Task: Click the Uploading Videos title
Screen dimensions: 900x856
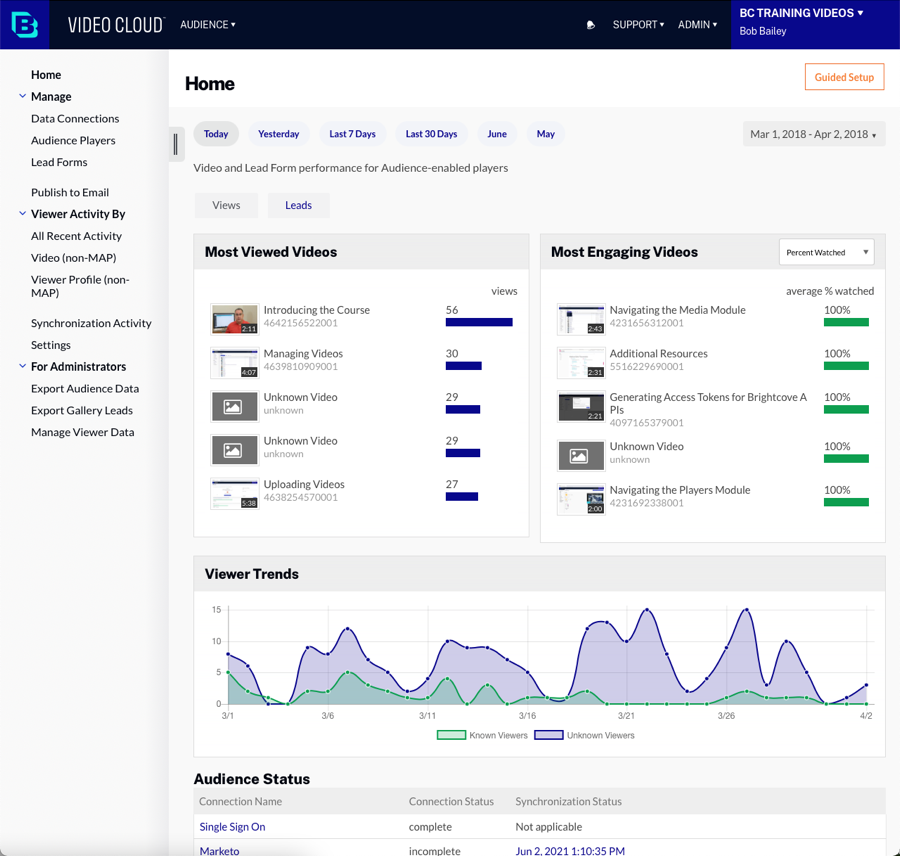Action: (x=304, y=485)
